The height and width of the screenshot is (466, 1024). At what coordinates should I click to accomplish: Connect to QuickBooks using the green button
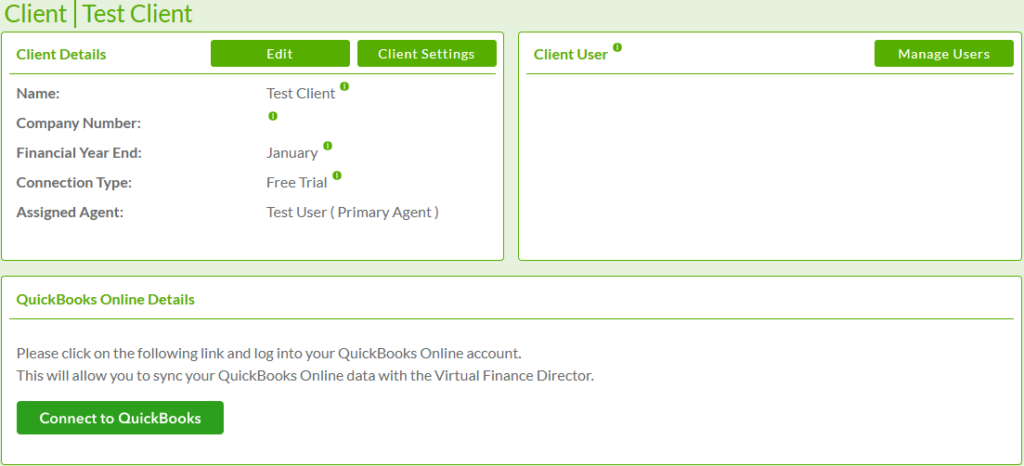[x=120, y=418]
